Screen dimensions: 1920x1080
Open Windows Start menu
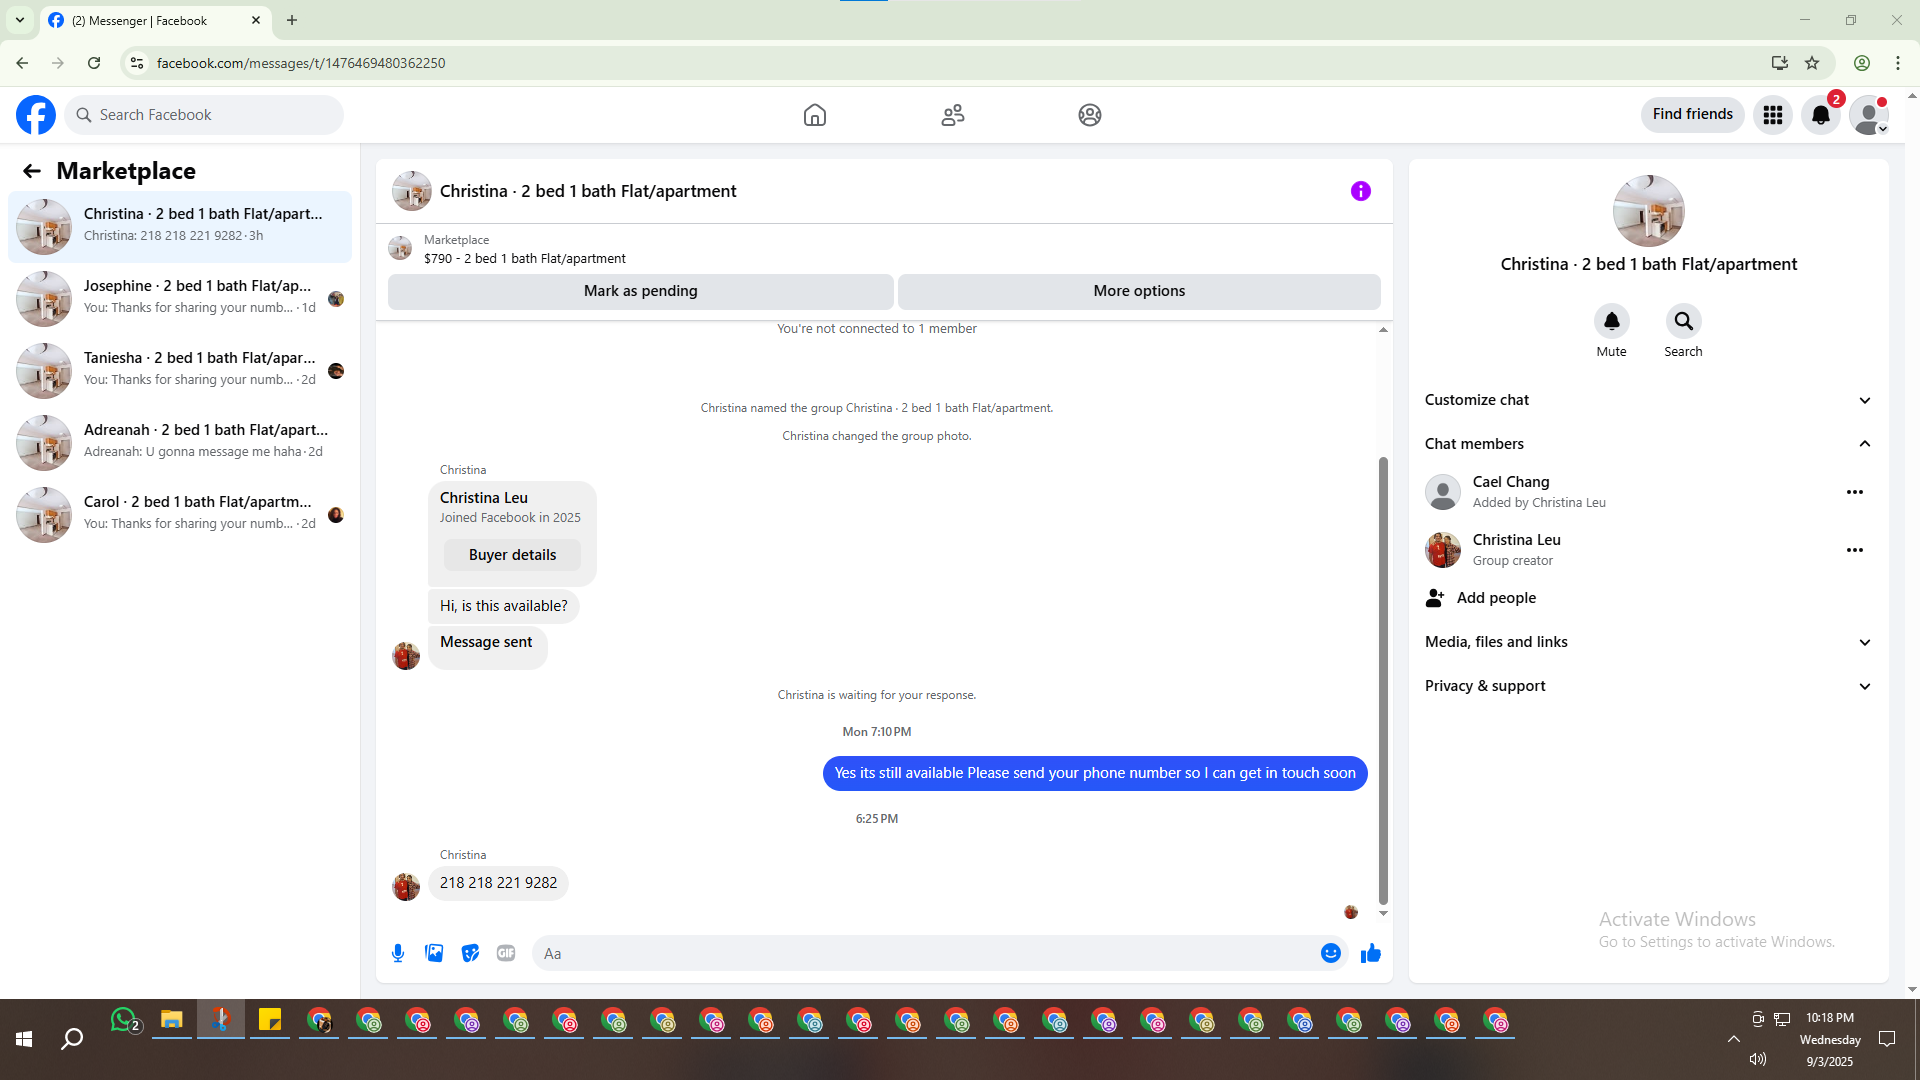coord(24,1040)
